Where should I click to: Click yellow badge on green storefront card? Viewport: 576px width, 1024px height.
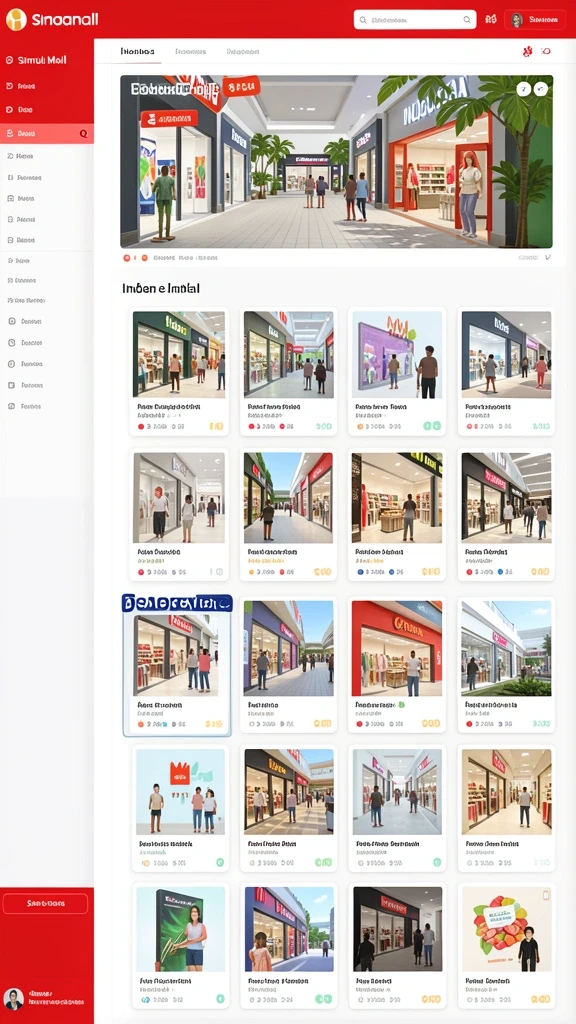tap(216, 426)
